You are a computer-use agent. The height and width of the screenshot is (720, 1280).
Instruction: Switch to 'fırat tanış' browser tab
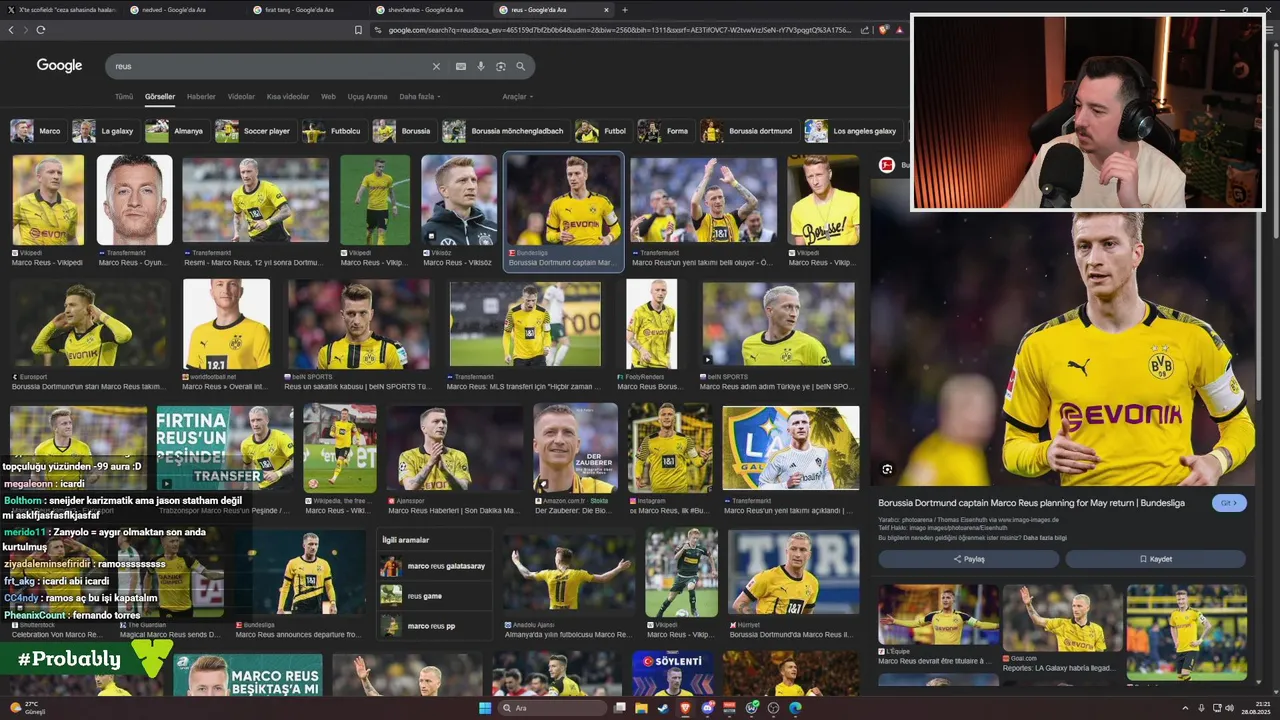309,10
